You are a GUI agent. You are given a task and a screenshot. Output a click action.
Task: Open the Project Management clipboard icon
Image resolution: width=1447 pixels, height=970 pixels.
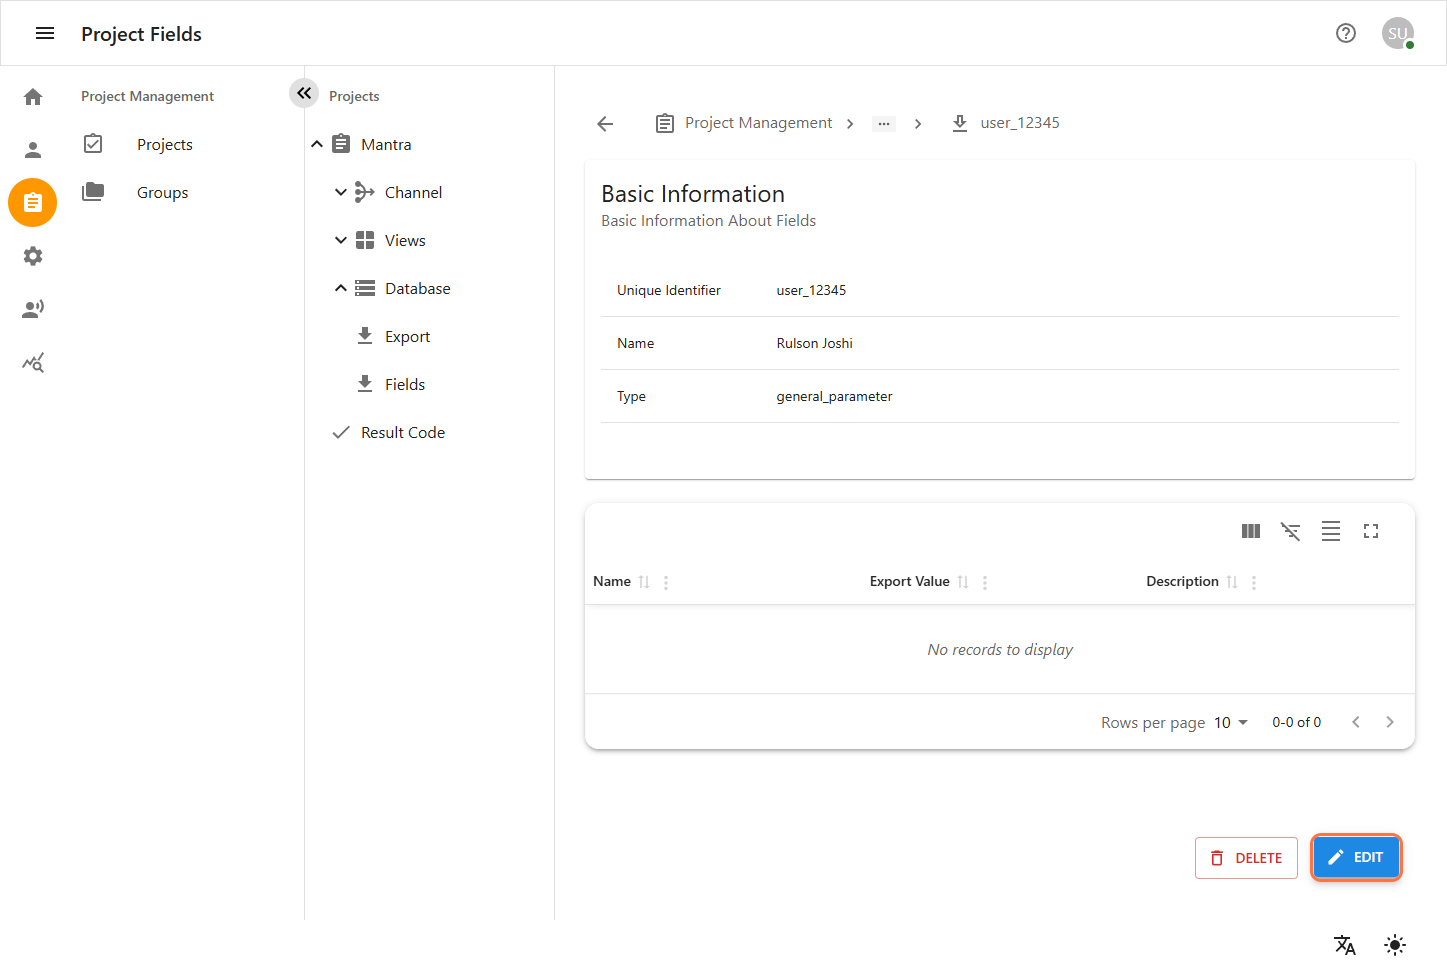coord(32,202)
